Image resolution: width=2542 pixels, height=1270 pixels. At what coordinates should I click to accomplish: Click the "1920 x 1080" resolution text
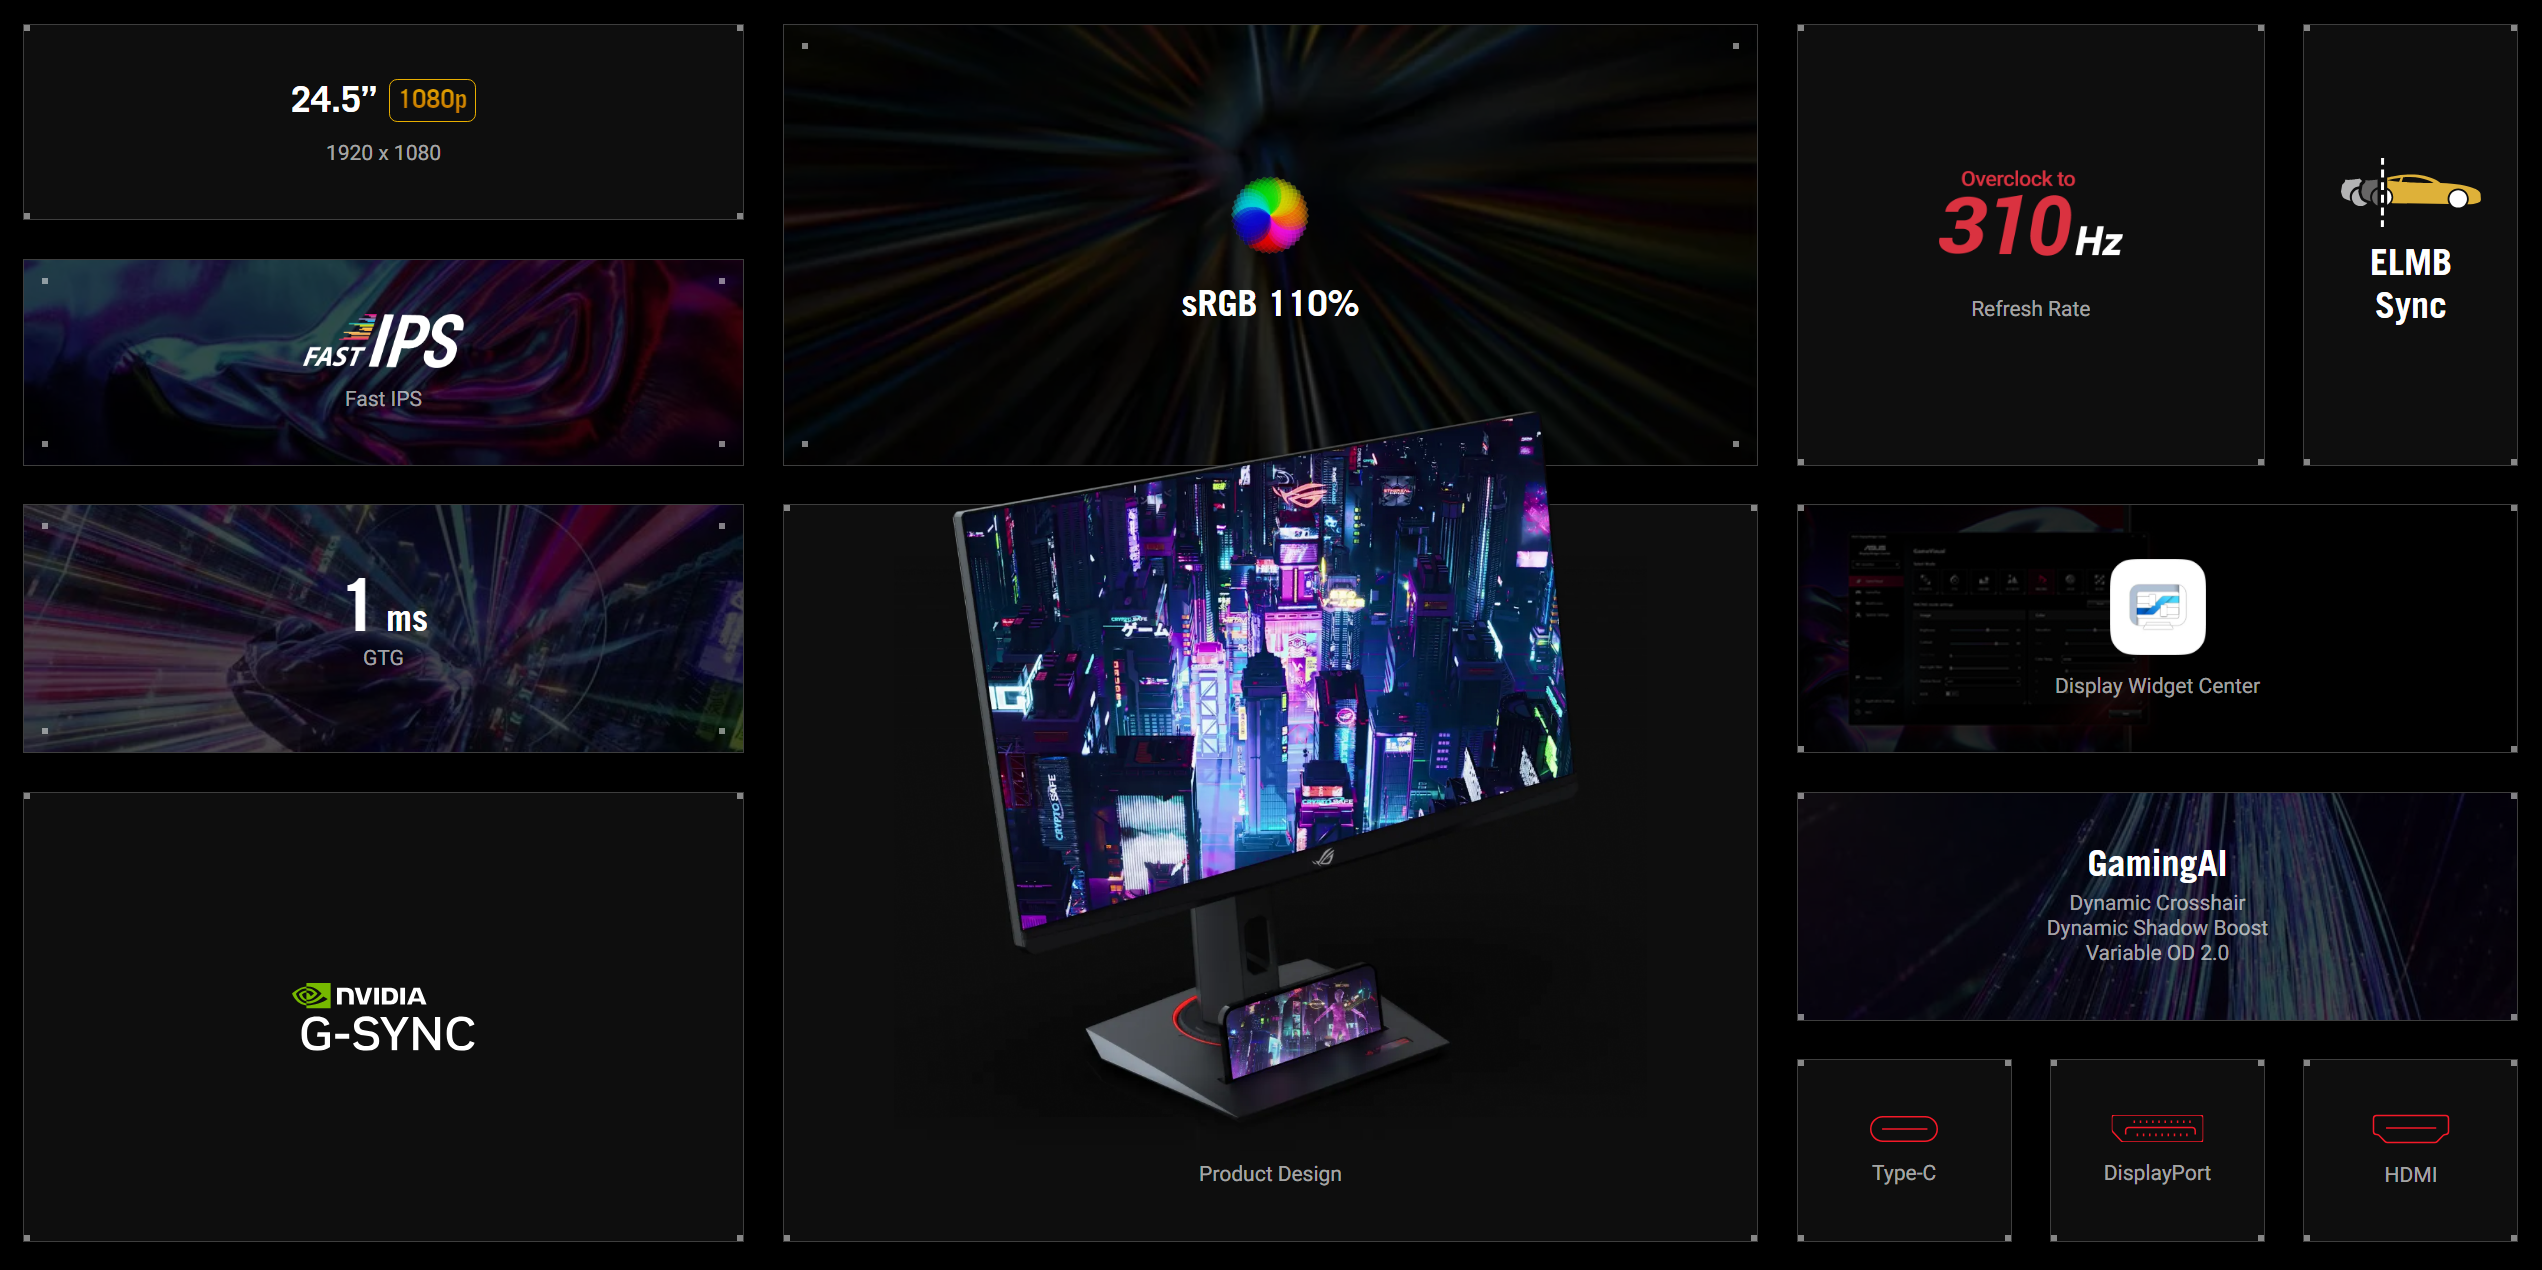[383, 153]
